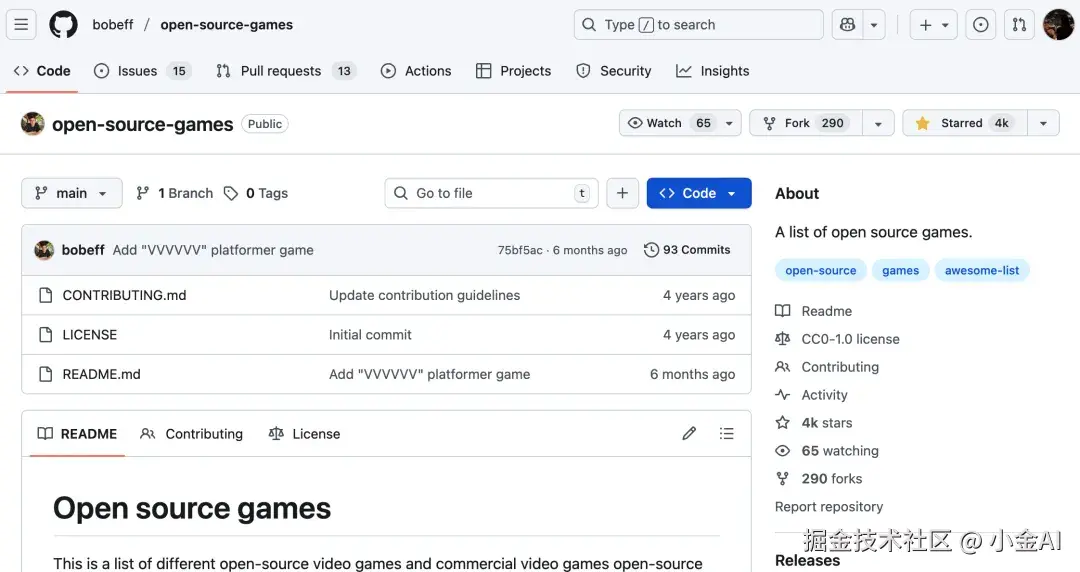The height and width of the screenshot is (572, 1080).
Task: Open the user profile avatar menu
Action: click(1059, 25)
